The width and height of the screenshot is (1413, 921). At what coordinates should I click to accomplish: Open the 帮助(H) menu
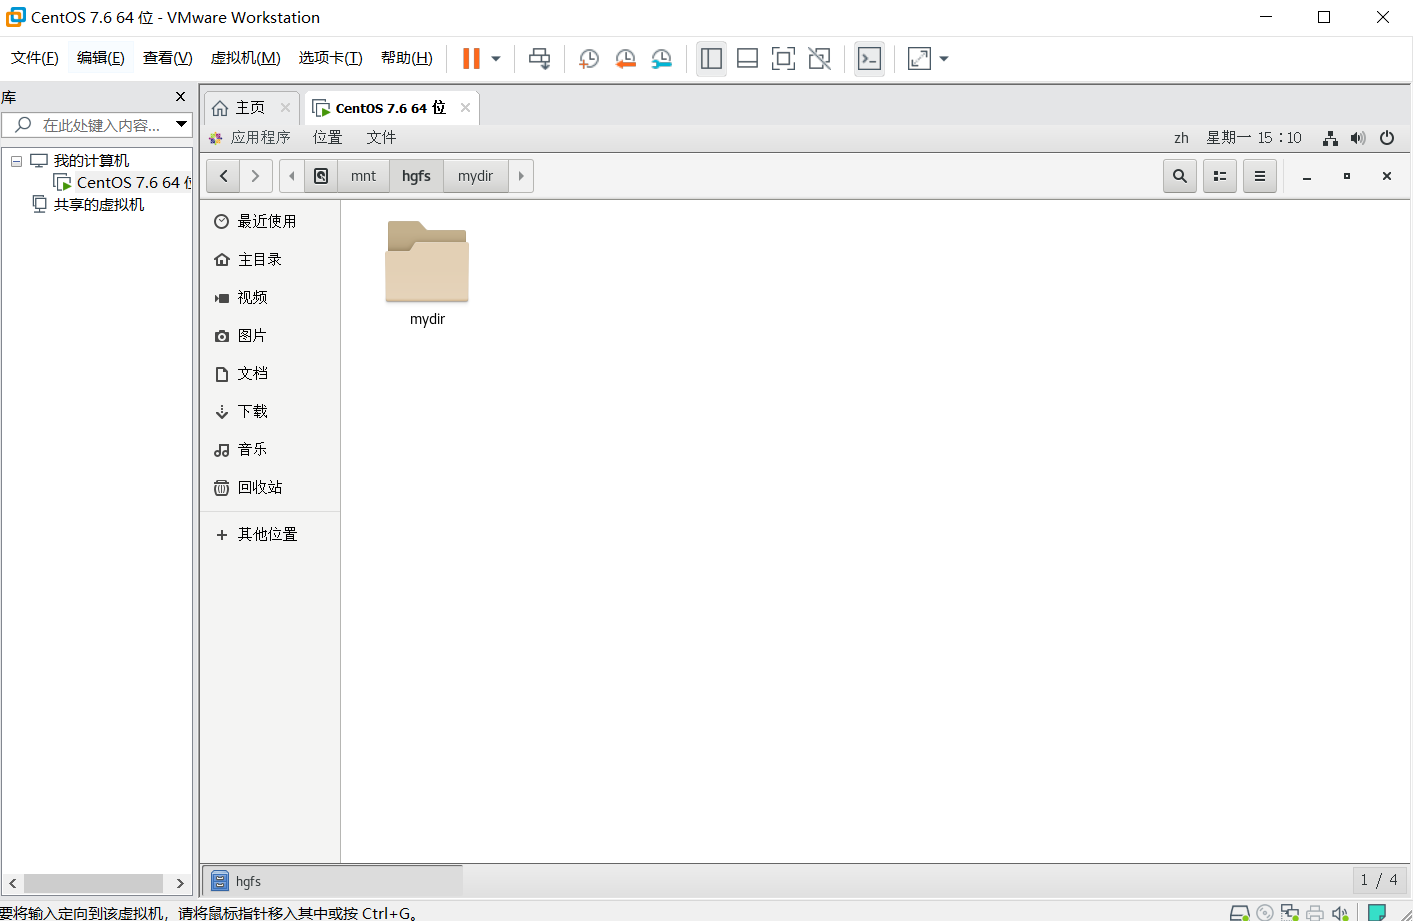pyautogui.click(x=407, y=58)
